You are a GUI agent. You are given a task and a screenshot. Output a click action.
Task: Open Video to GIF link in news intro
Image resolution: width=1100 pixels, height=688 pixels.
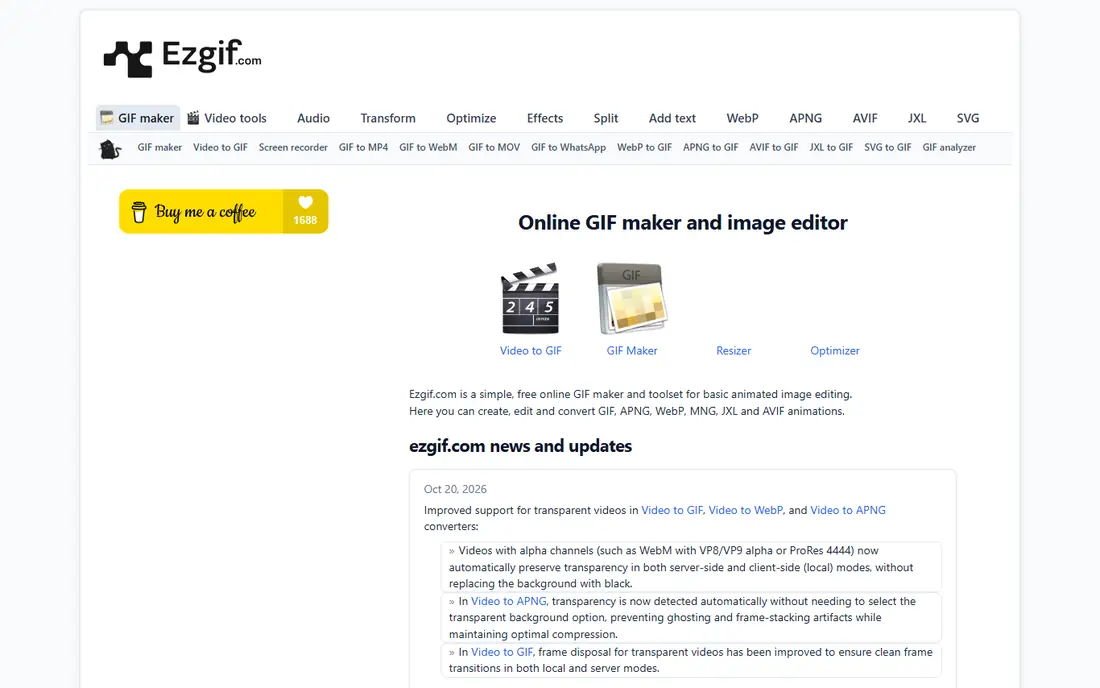point(671,510)
